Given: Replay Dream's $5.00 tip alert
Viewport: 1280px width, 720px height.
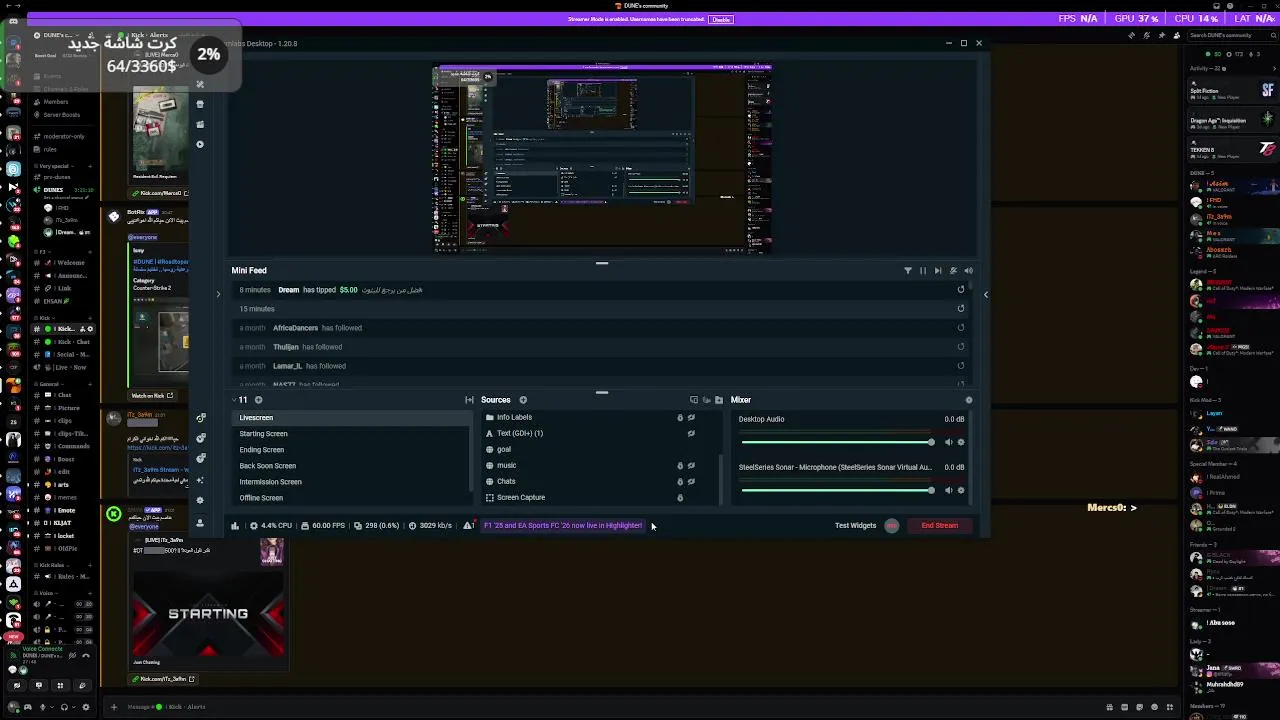Looking at the screenshot, I should pyautogui.click(x=961, y=290).
